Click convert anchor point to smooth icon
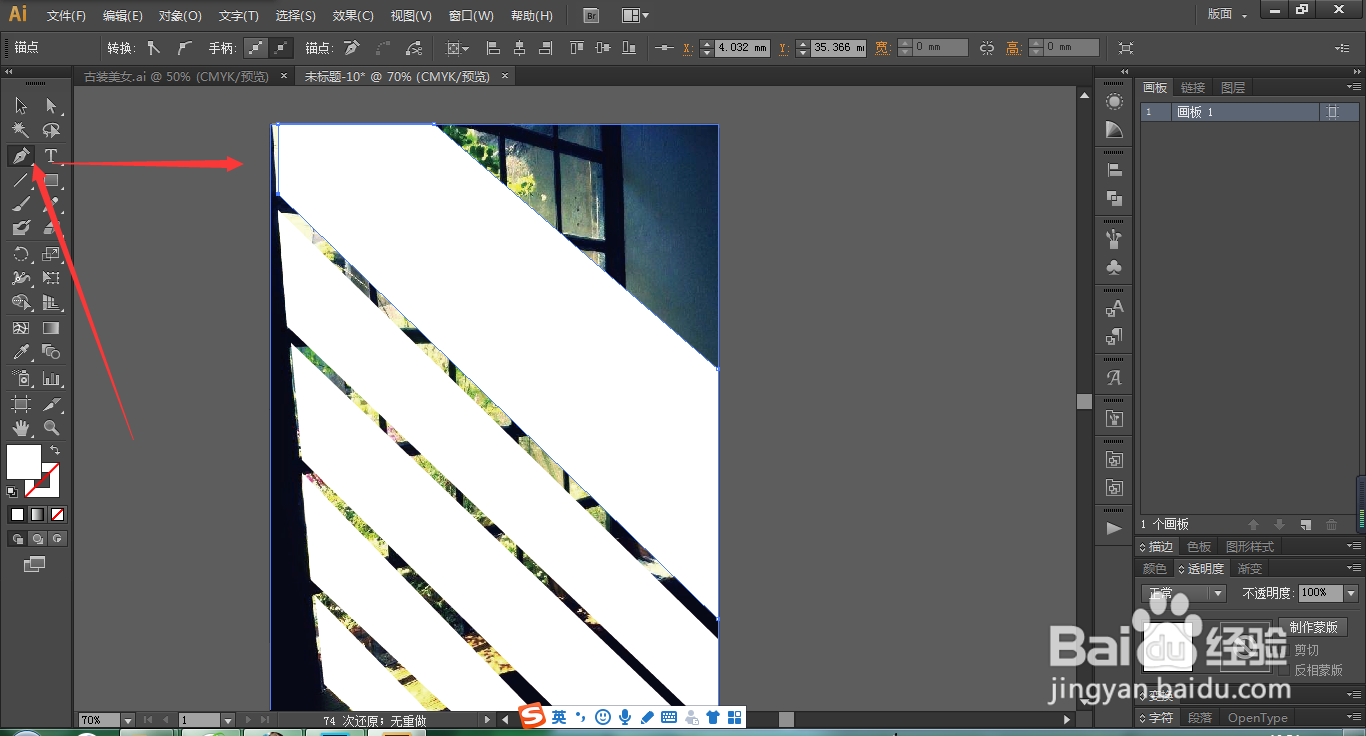Screen dimensions: 1366x736 [x=183, y=47]
